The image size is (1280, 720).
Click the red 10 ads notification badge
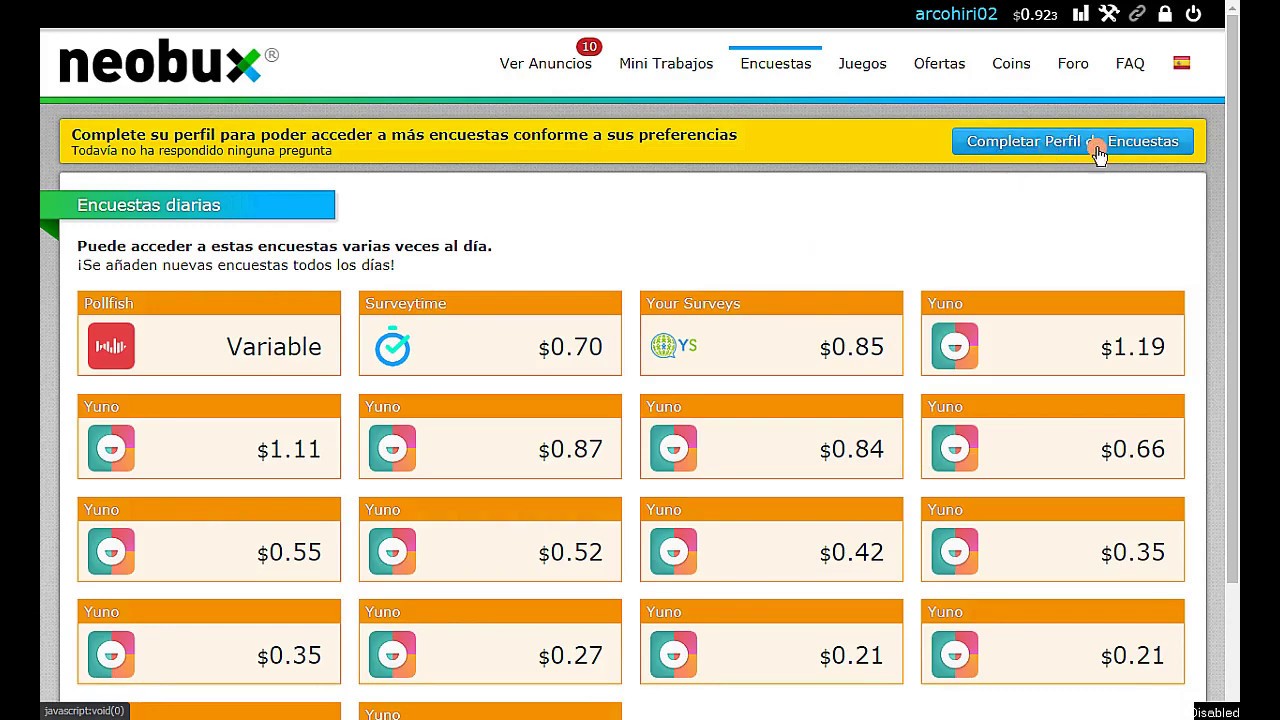coord(589,46)
